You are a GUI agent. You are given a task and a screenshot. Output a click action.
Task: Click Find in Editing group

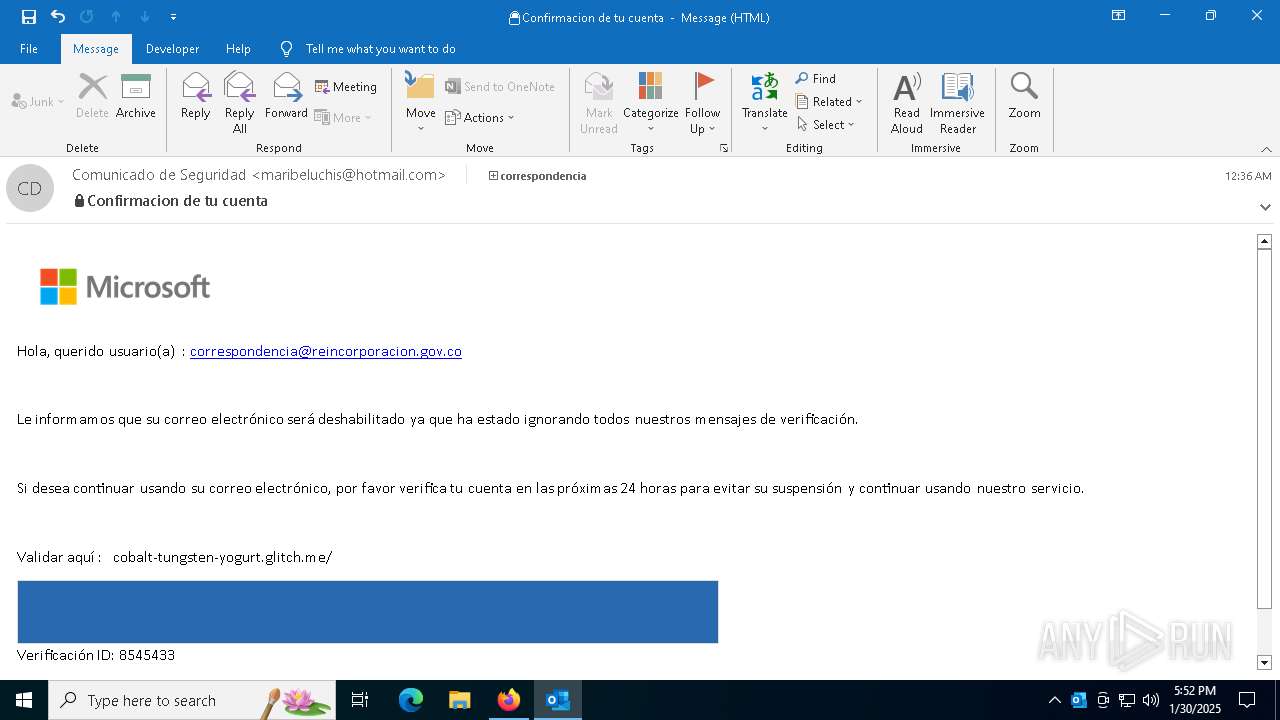tap(816, 78)
